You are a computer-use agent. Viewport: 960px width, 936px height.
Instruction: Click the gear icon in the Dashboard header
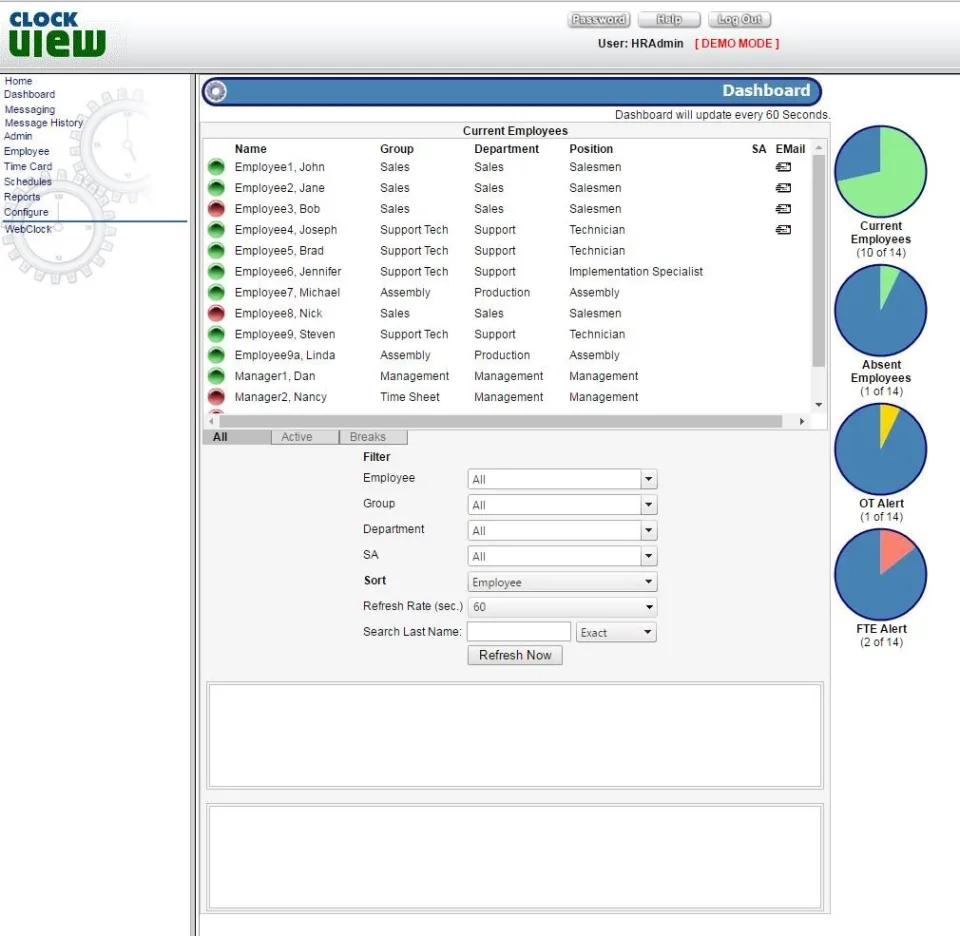click(x=216, y=91)
